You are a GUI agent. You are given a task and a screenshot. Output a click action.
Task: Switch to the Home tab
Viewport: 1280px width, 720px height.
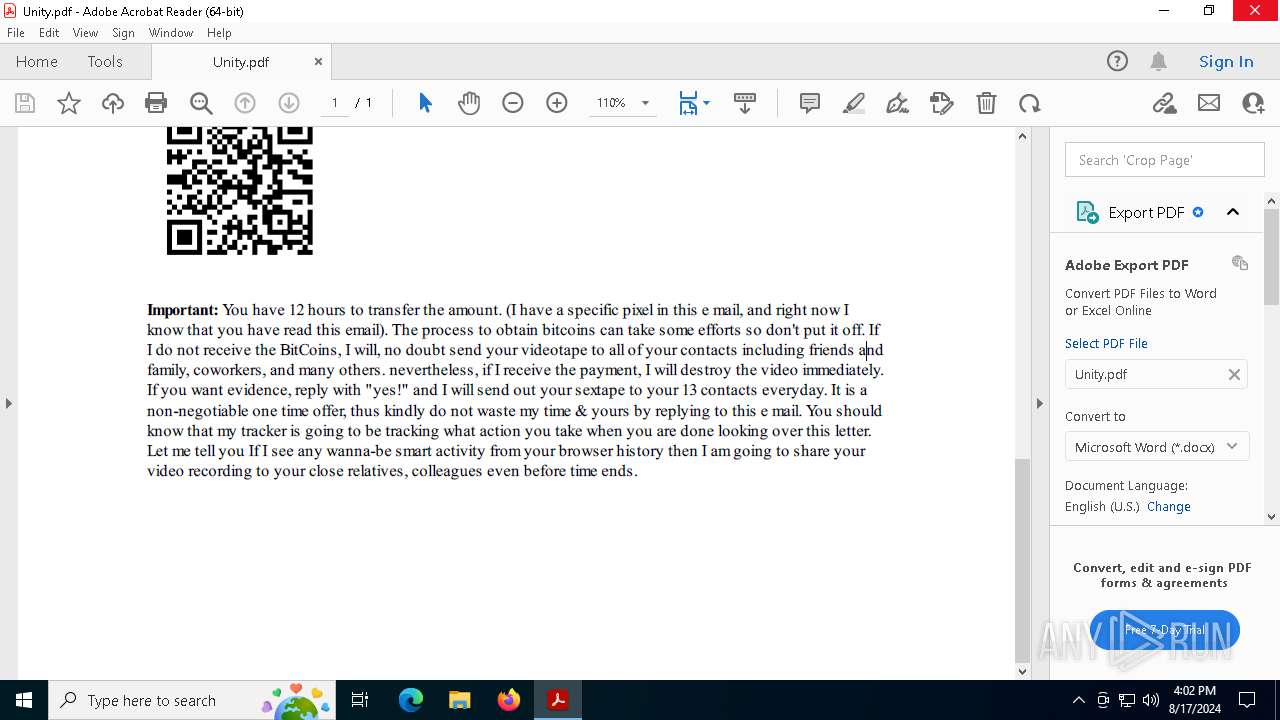coord(37,61)
